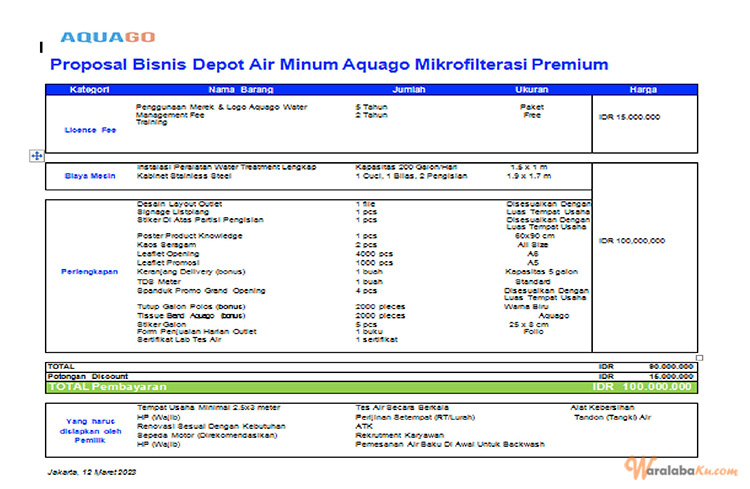The width and height of the screenshot is (750, 489).
Task: Click 'Sertifikat Lab Tes Air'
Action: (179, 340)
